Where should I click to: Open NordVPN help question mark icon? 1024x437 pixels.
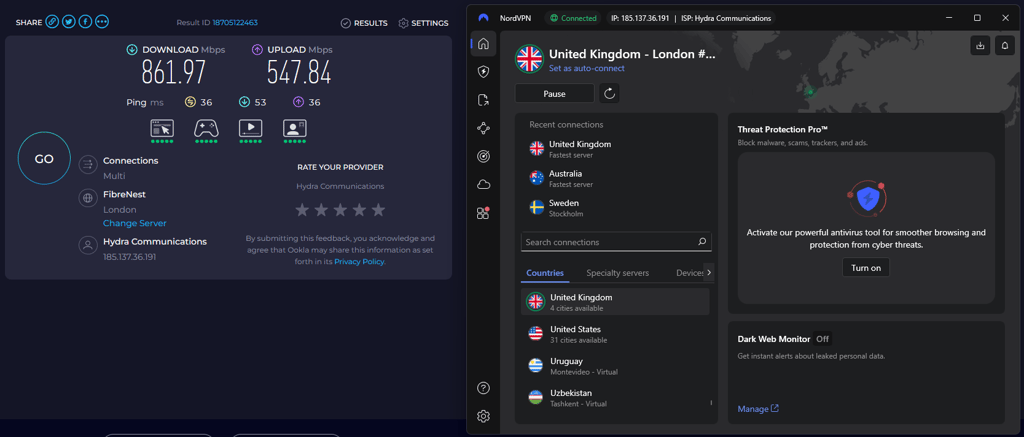pos(483,388)
